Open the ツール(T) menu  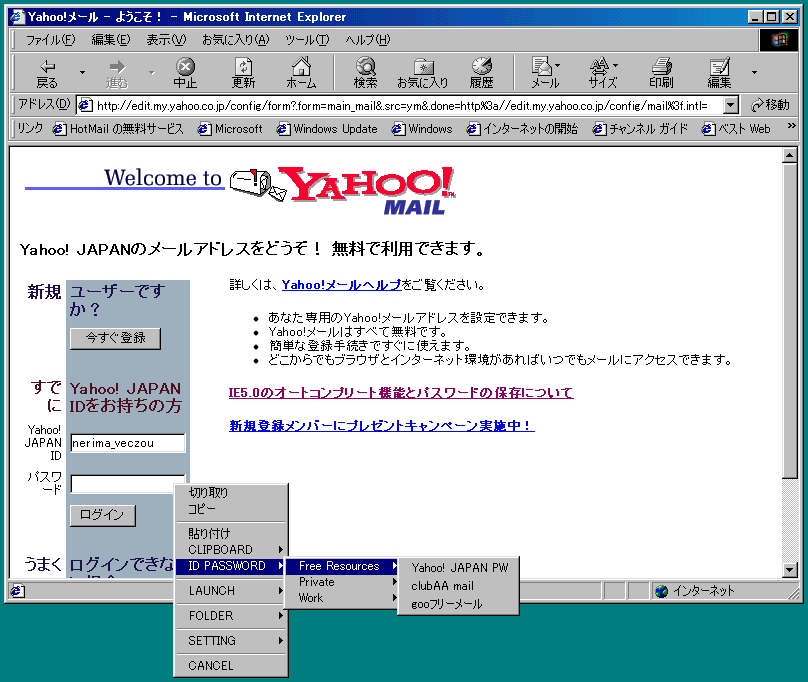307,40
